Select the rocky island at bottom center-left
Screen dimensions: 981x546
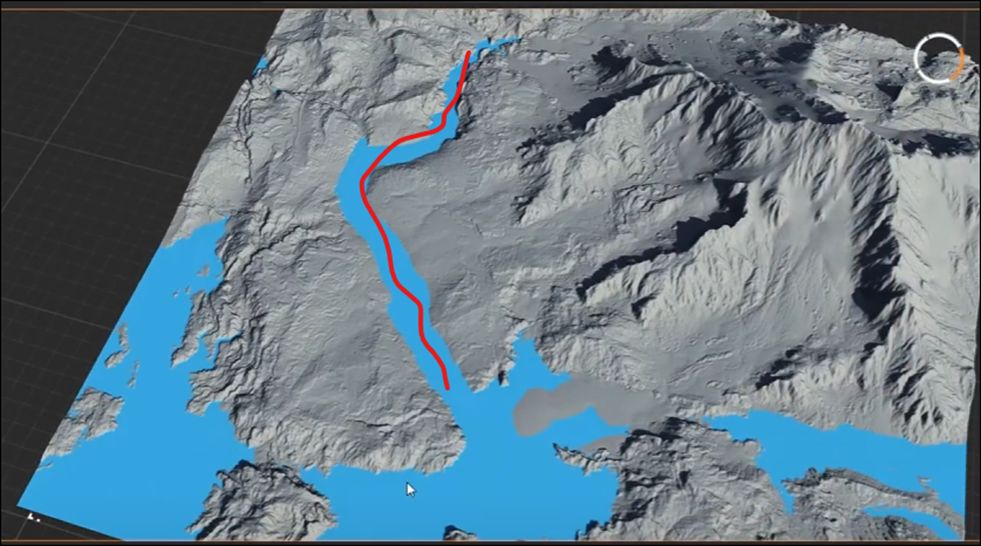click(263, 503)
